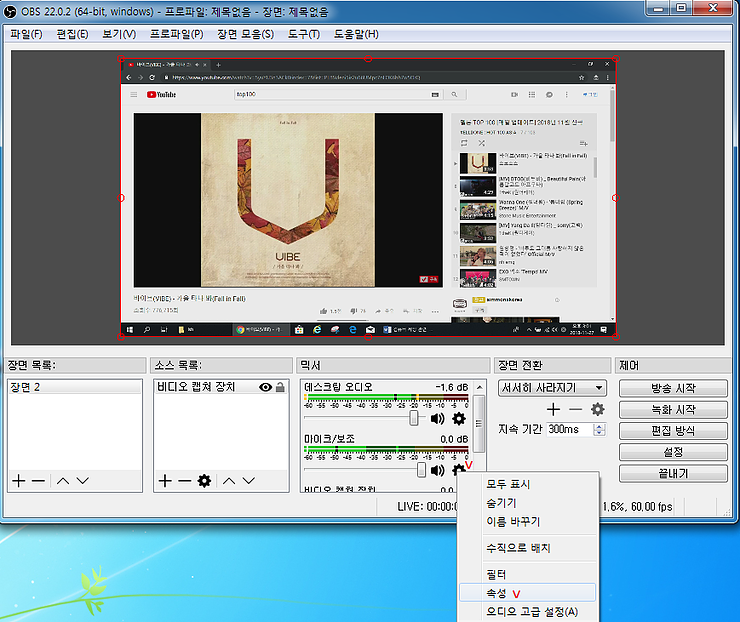
Task: Remove transition with minus icon
Action: (575, 410)
